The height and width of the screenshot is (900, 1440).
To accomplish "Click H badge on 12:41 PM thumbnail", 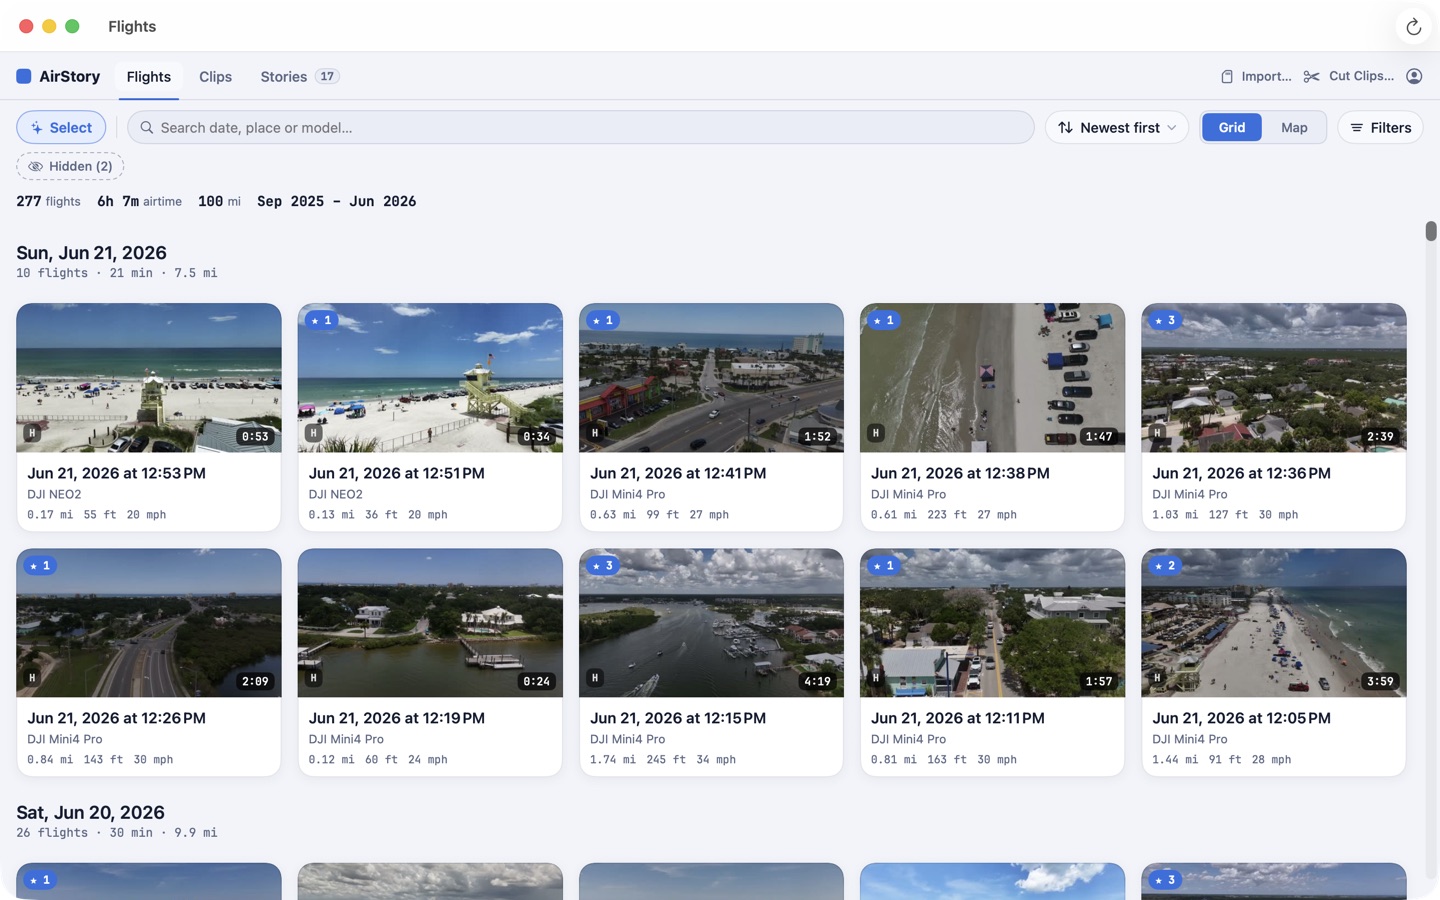I will pos(595,433).
